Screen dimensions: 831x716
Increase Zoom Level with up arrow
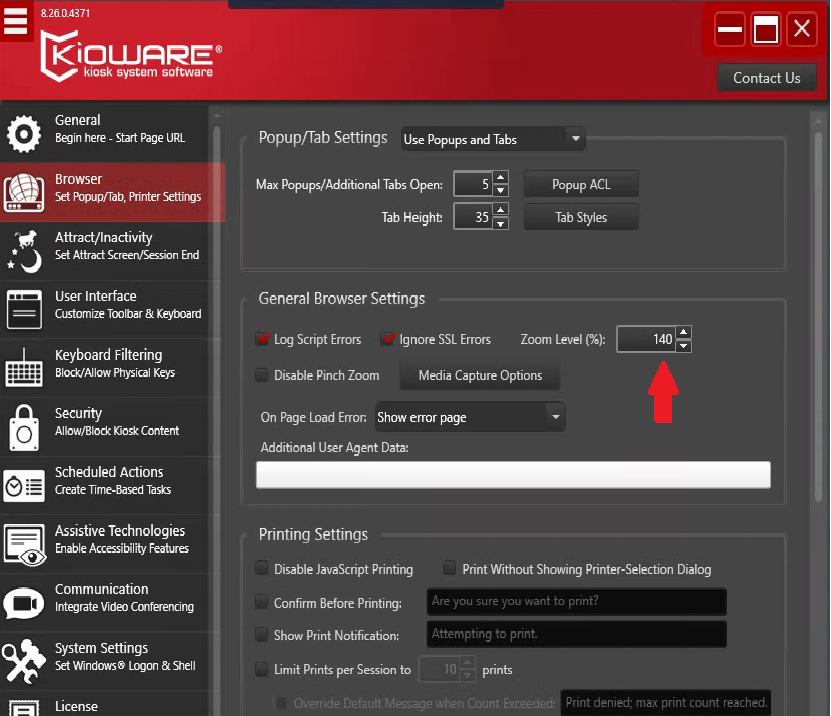[x=683, y=332]
